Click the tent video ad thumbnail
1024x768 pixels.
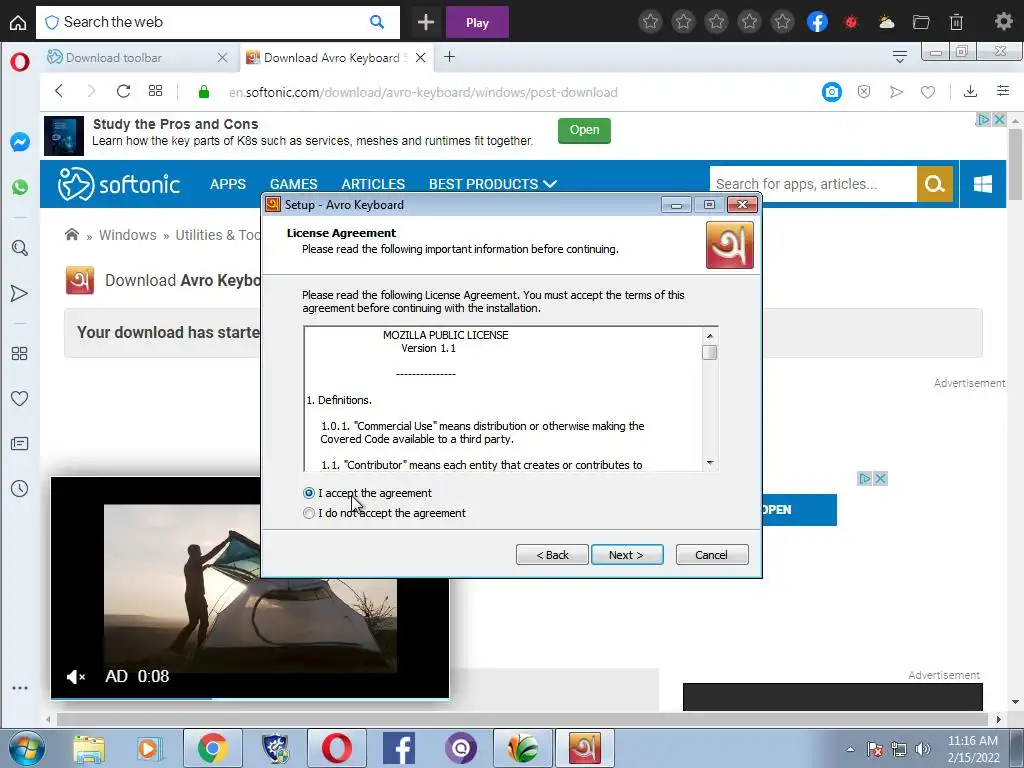point(250,588)
